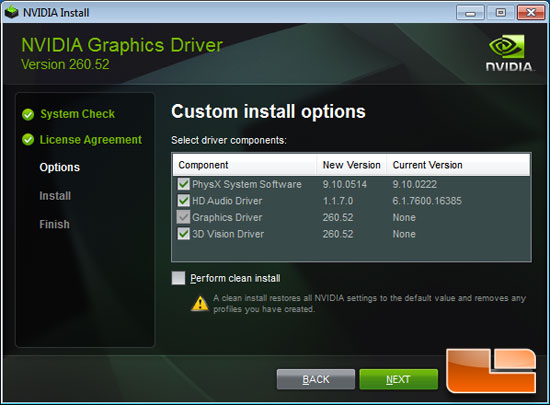Click the orange Legit Reviews watermark logo
Image resolution: width=550 pixels, height=405 pixels.
491,371
